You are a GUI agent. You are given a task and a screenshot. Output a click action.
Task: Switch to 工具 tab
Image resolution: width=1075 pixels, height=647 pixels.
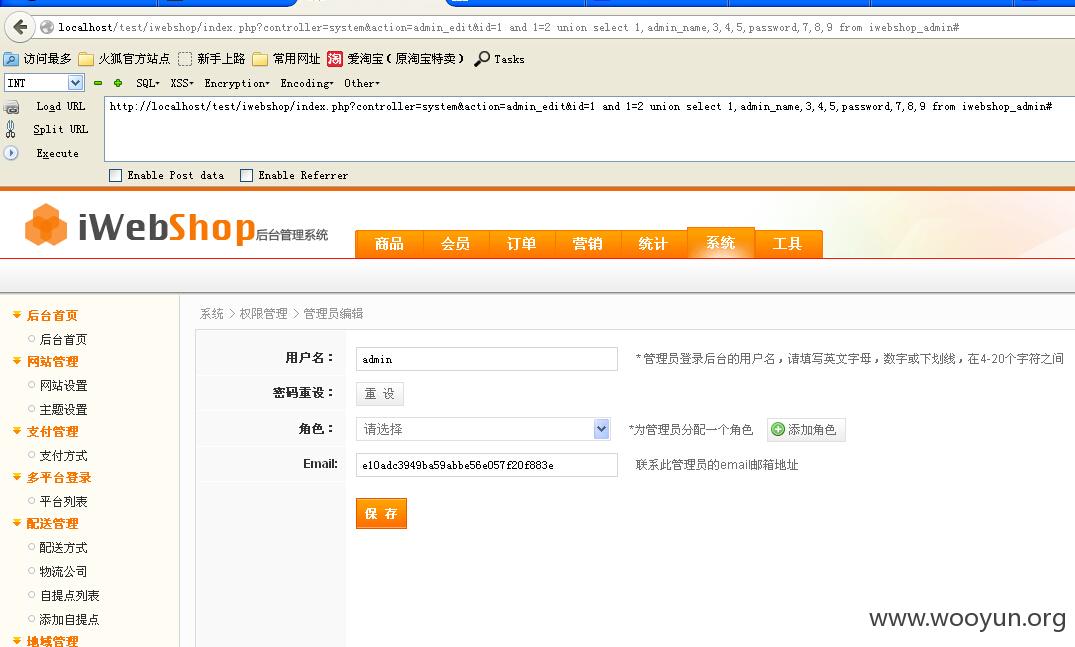pos(787,244)
